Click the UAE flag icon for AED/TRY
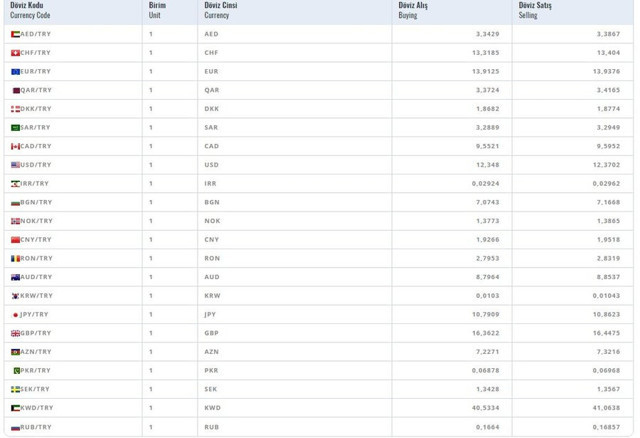The image size is (640, 438). pyautogui.click(x=15, y=34)
